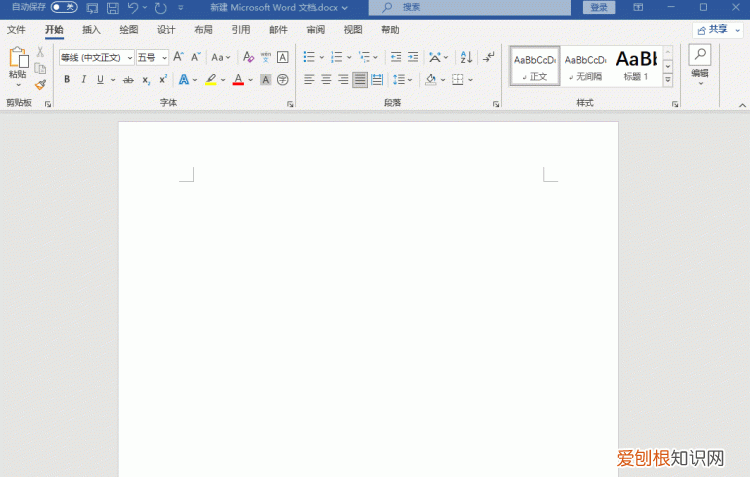
Task: Apply character border icon
Action: coord(283,57)
